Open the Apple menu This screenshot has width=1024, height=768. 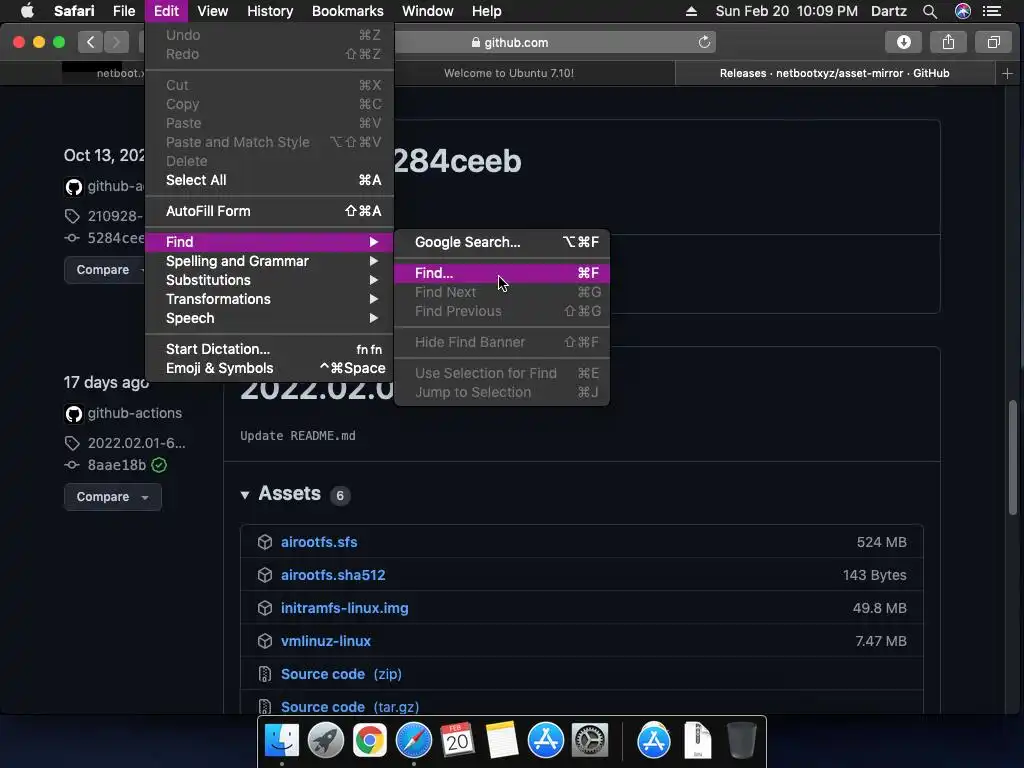pyautogui.click(x=27, y=11)
